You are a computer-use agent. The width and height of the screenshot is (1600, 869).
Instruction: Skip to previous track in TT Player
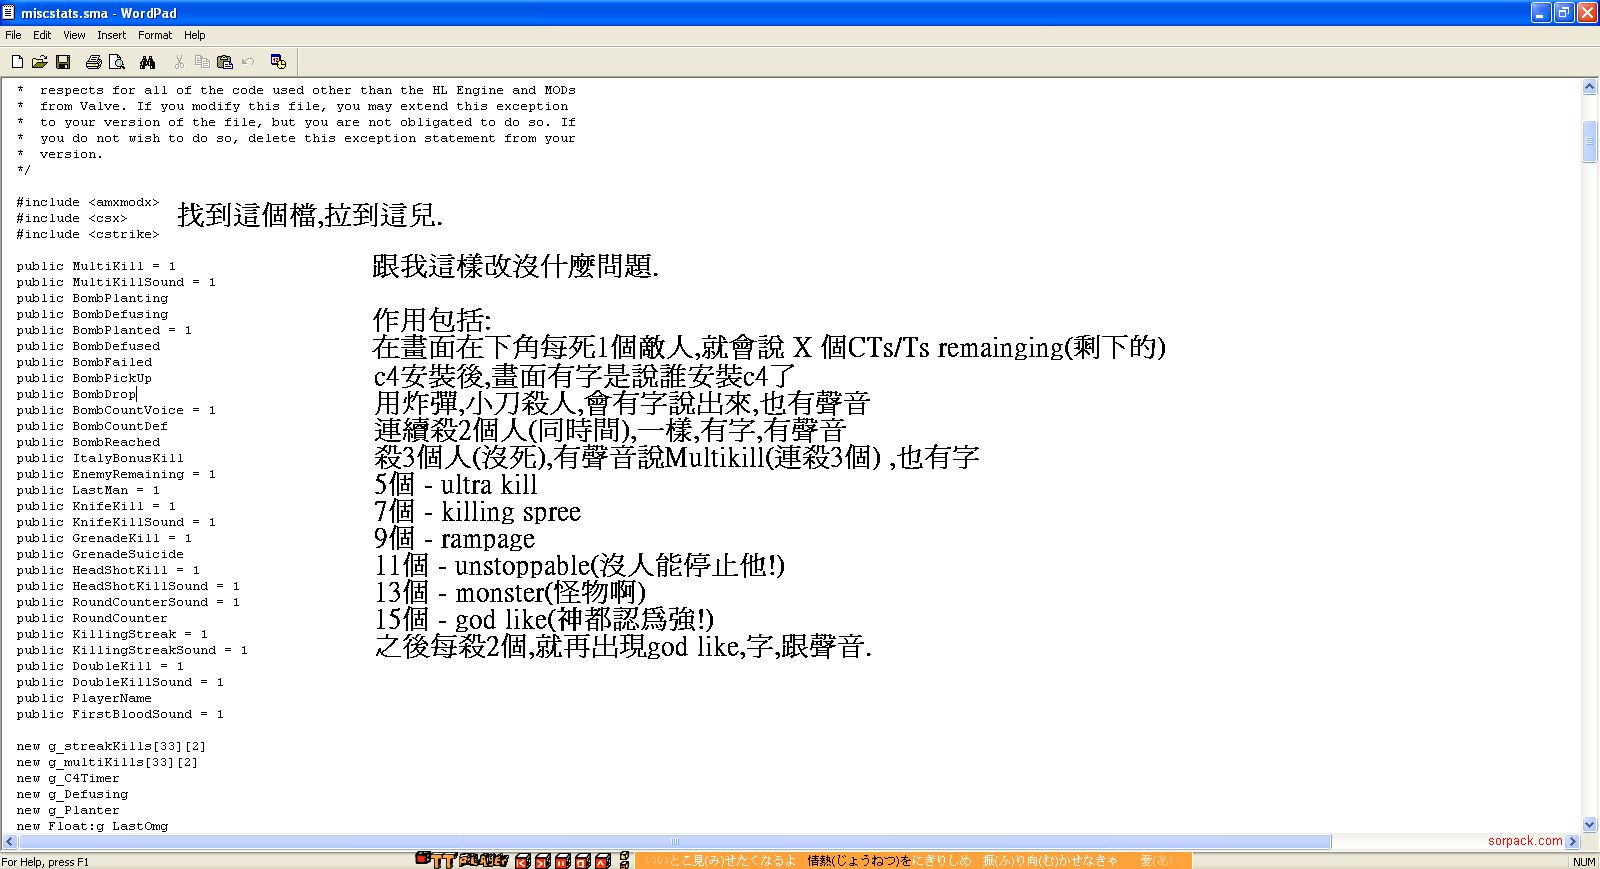pos(523,861)
